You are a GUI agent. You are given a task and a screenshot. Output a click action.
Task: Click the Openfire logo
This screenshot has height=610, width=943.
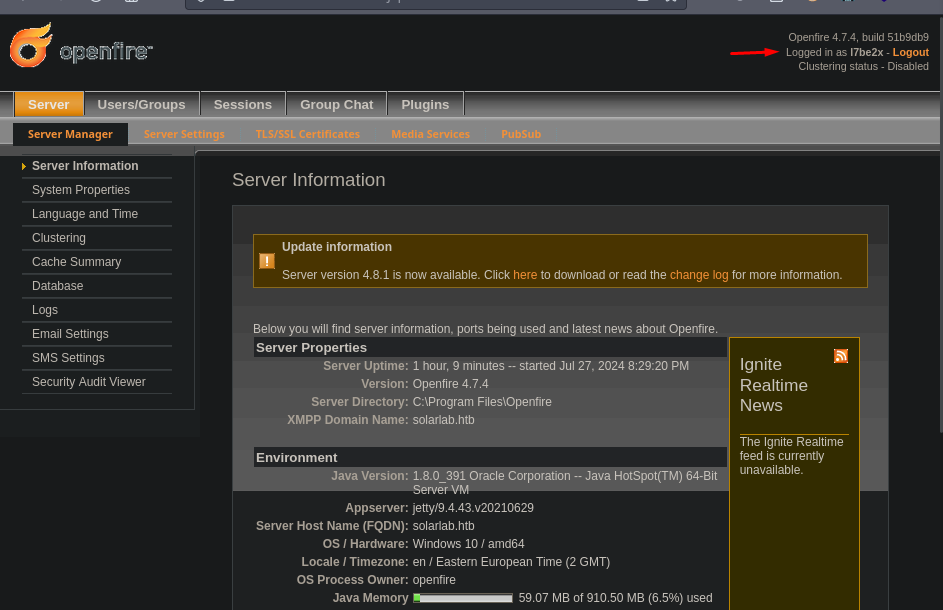(80, 45)
